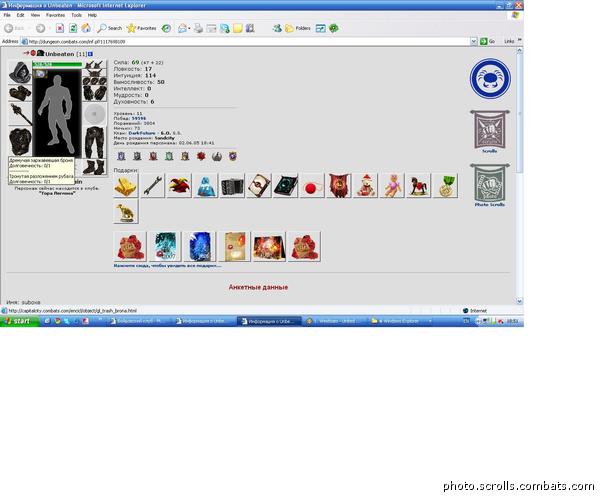Click the accordion gift
The width and height of the screenshot is (600, 496).
(x=232, y=186)
